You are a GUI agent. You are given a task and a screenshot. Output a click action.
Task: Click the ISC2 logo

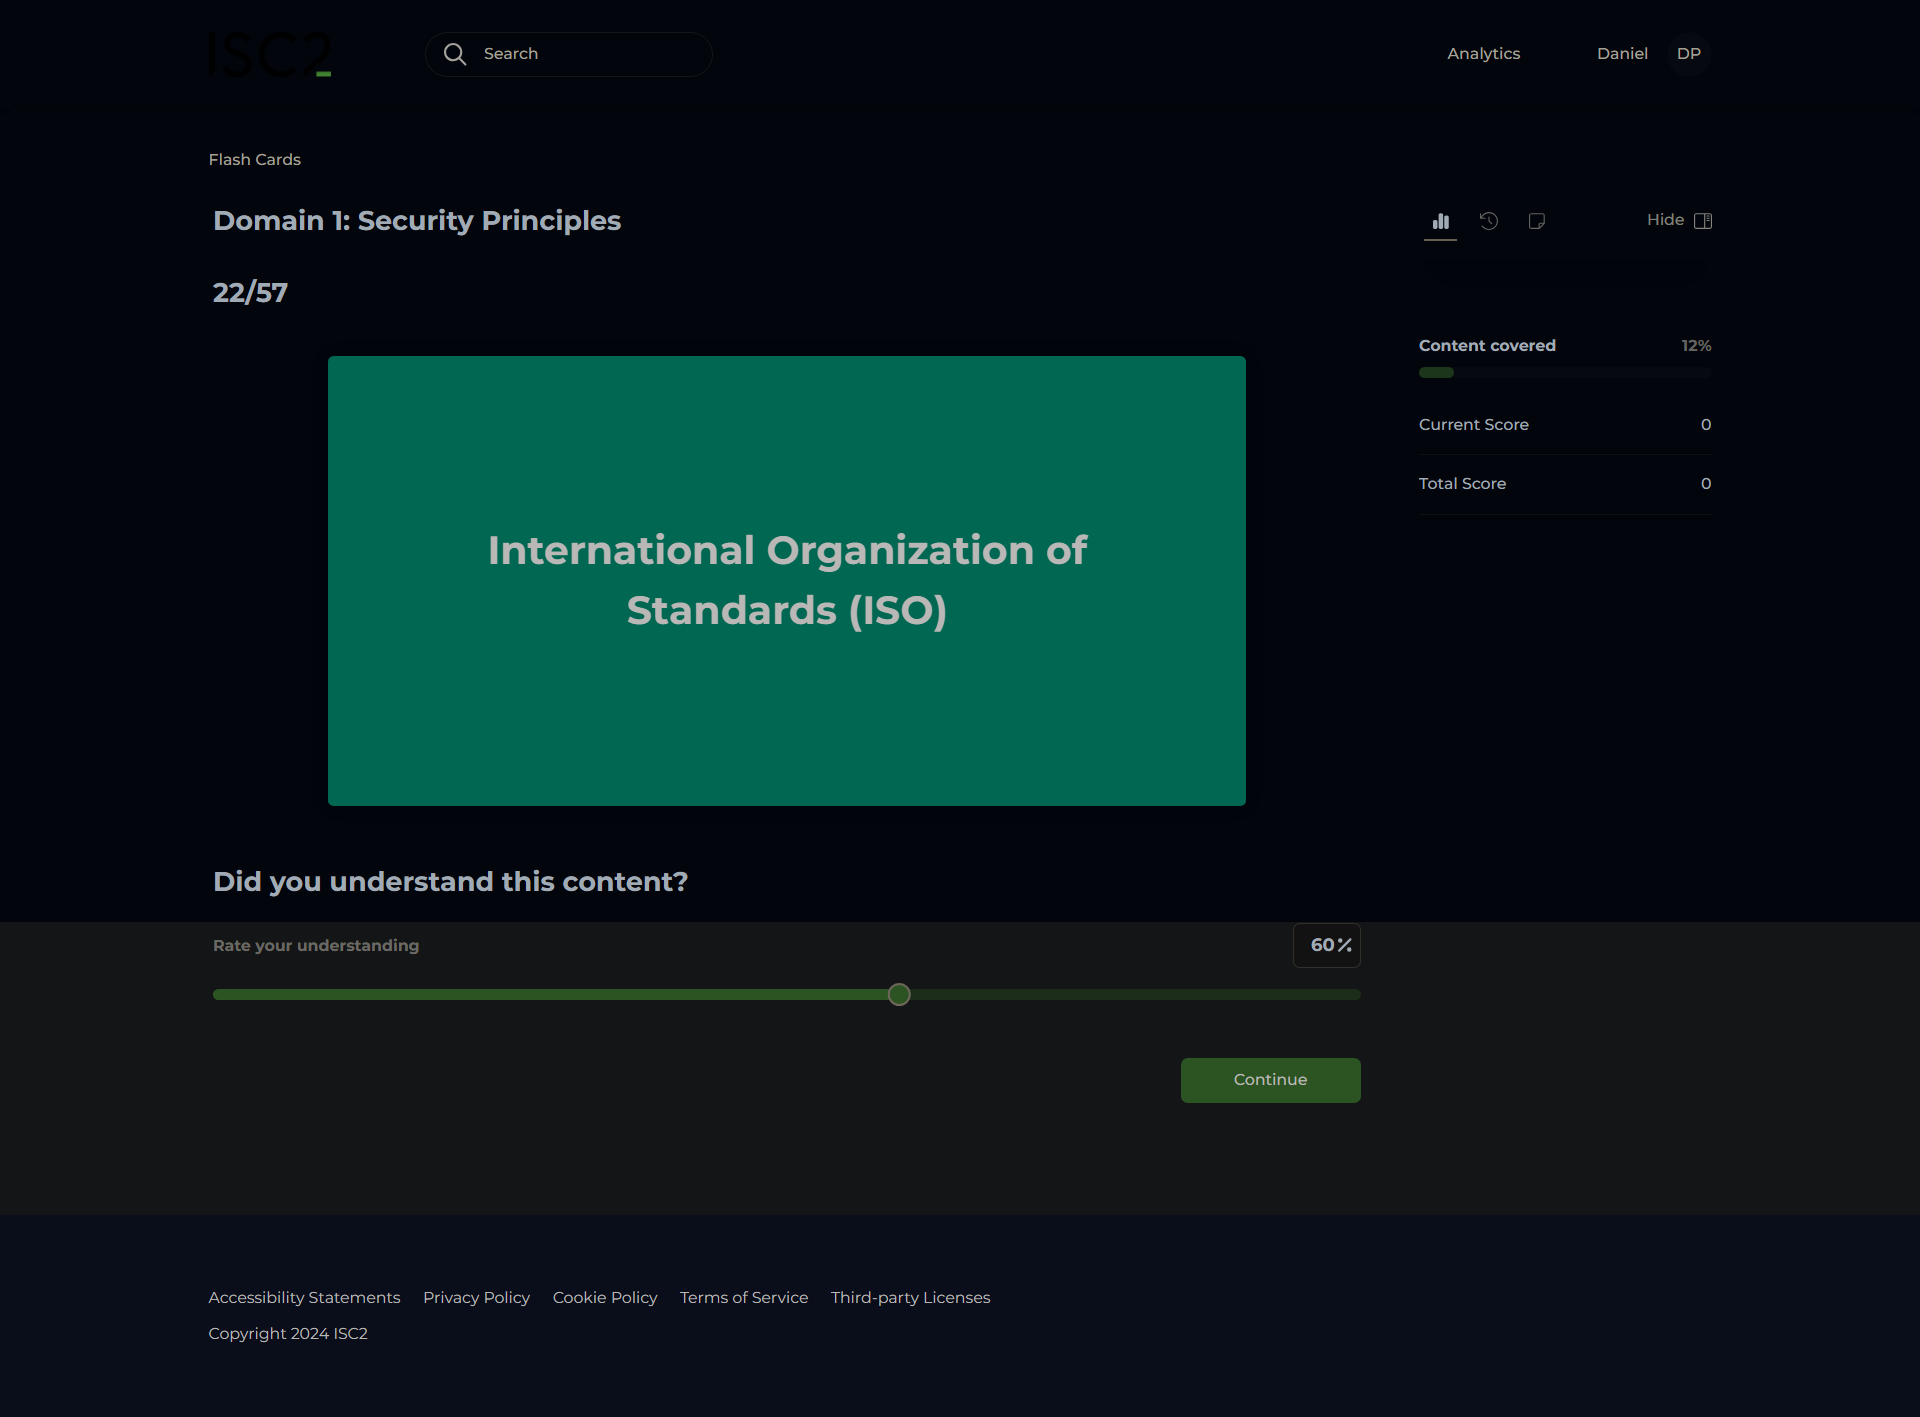(270, 54)
